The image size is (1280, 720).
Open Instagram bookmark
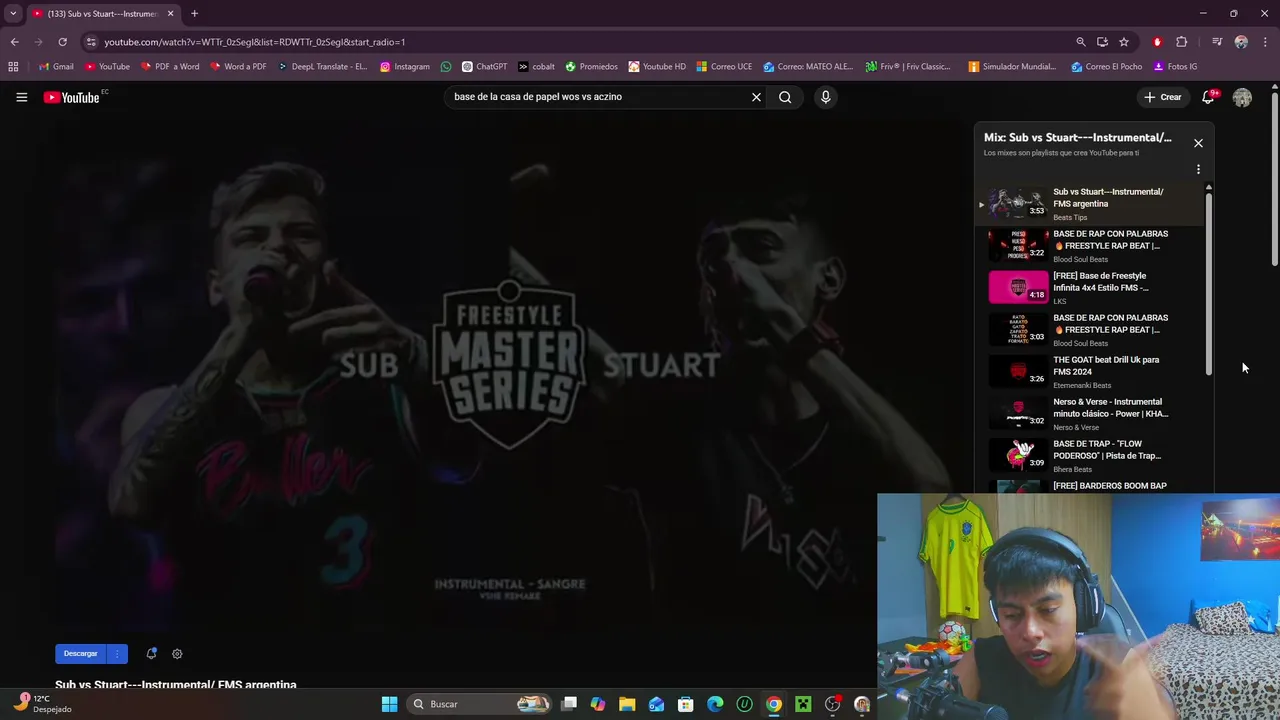(405, 67)
